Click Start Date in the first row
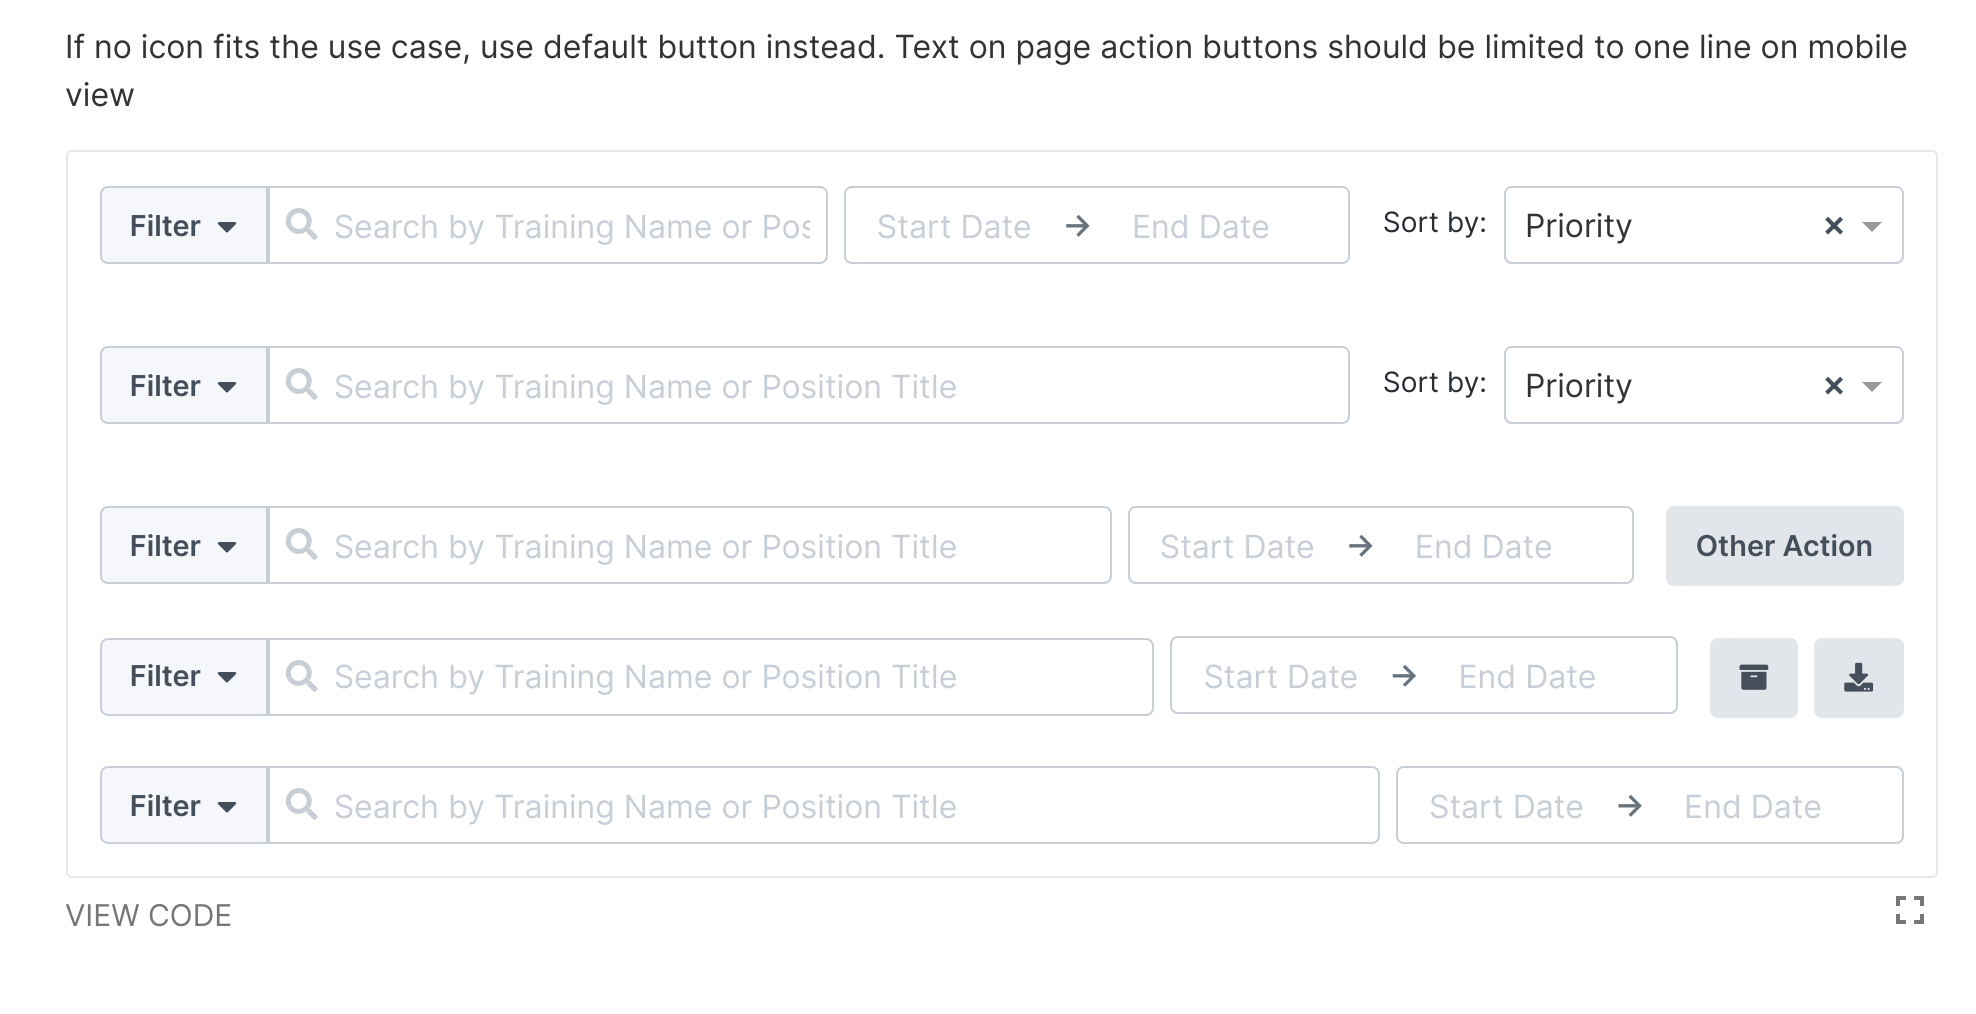The height and width of the screenshot is (1014, 1976). pos(953,227)
